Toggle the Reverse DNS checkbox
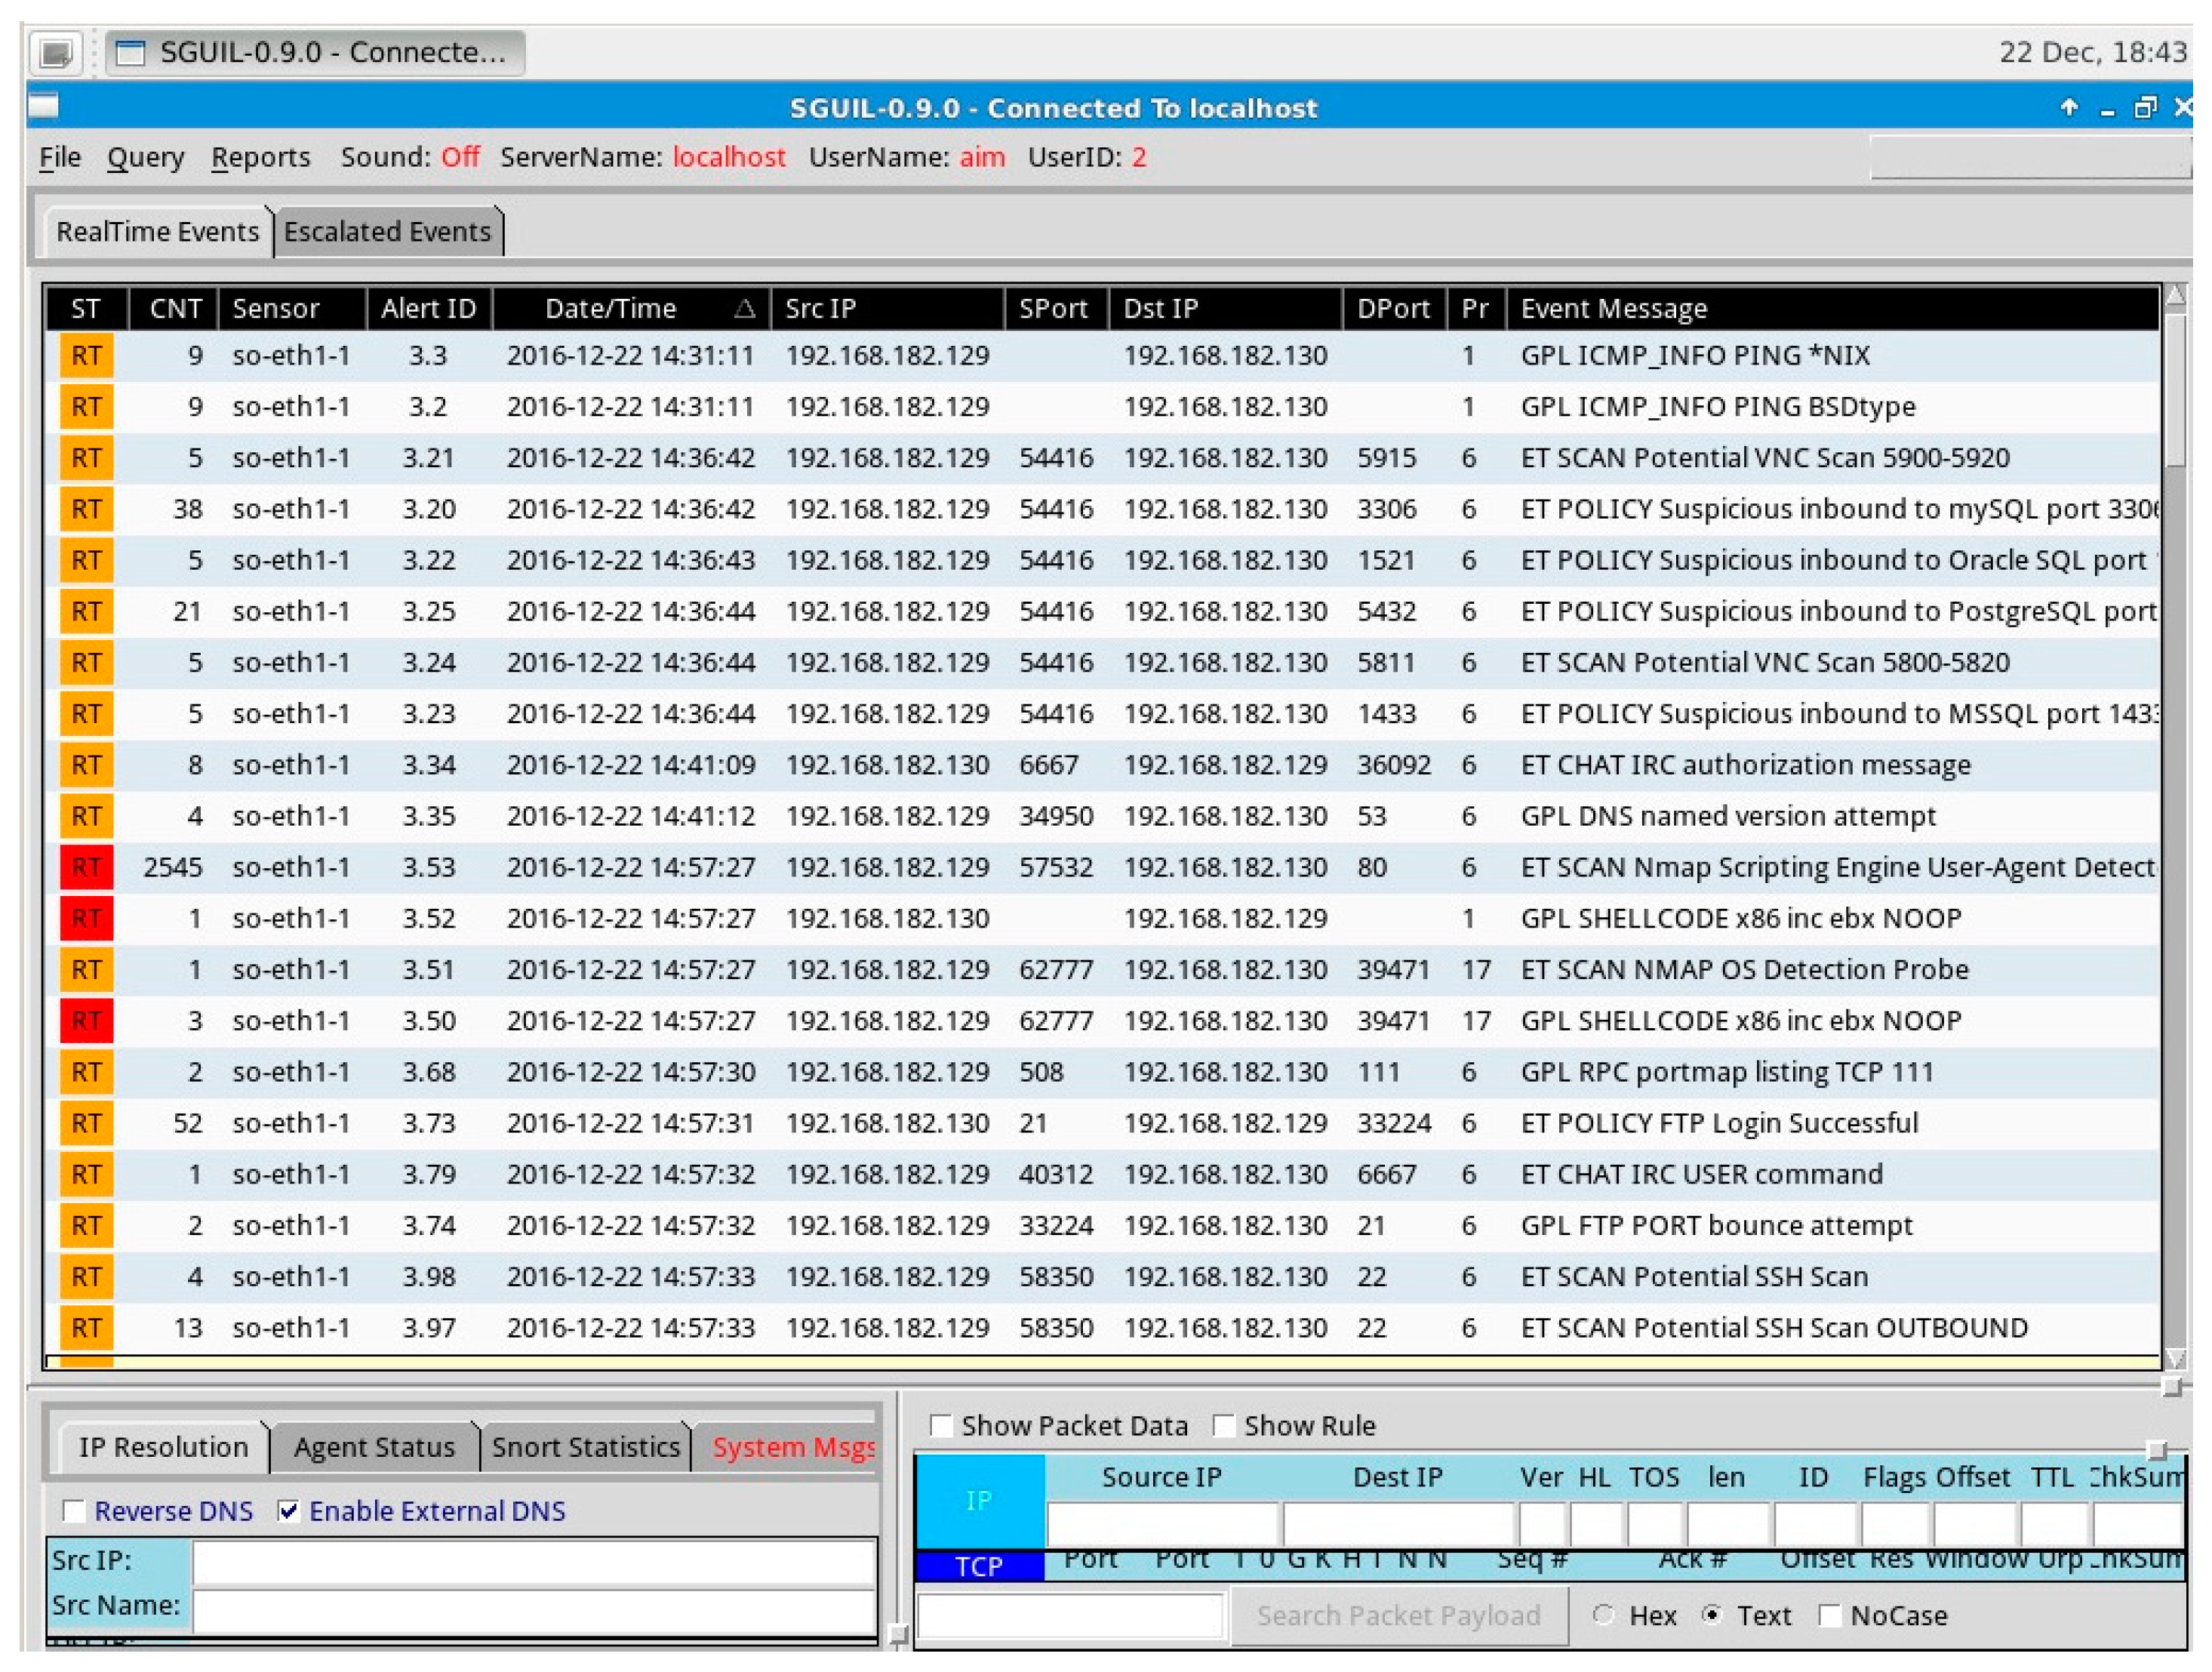Image resolution: width=2212 pixels, height=1672 pixels. (x=74, y=1511)
